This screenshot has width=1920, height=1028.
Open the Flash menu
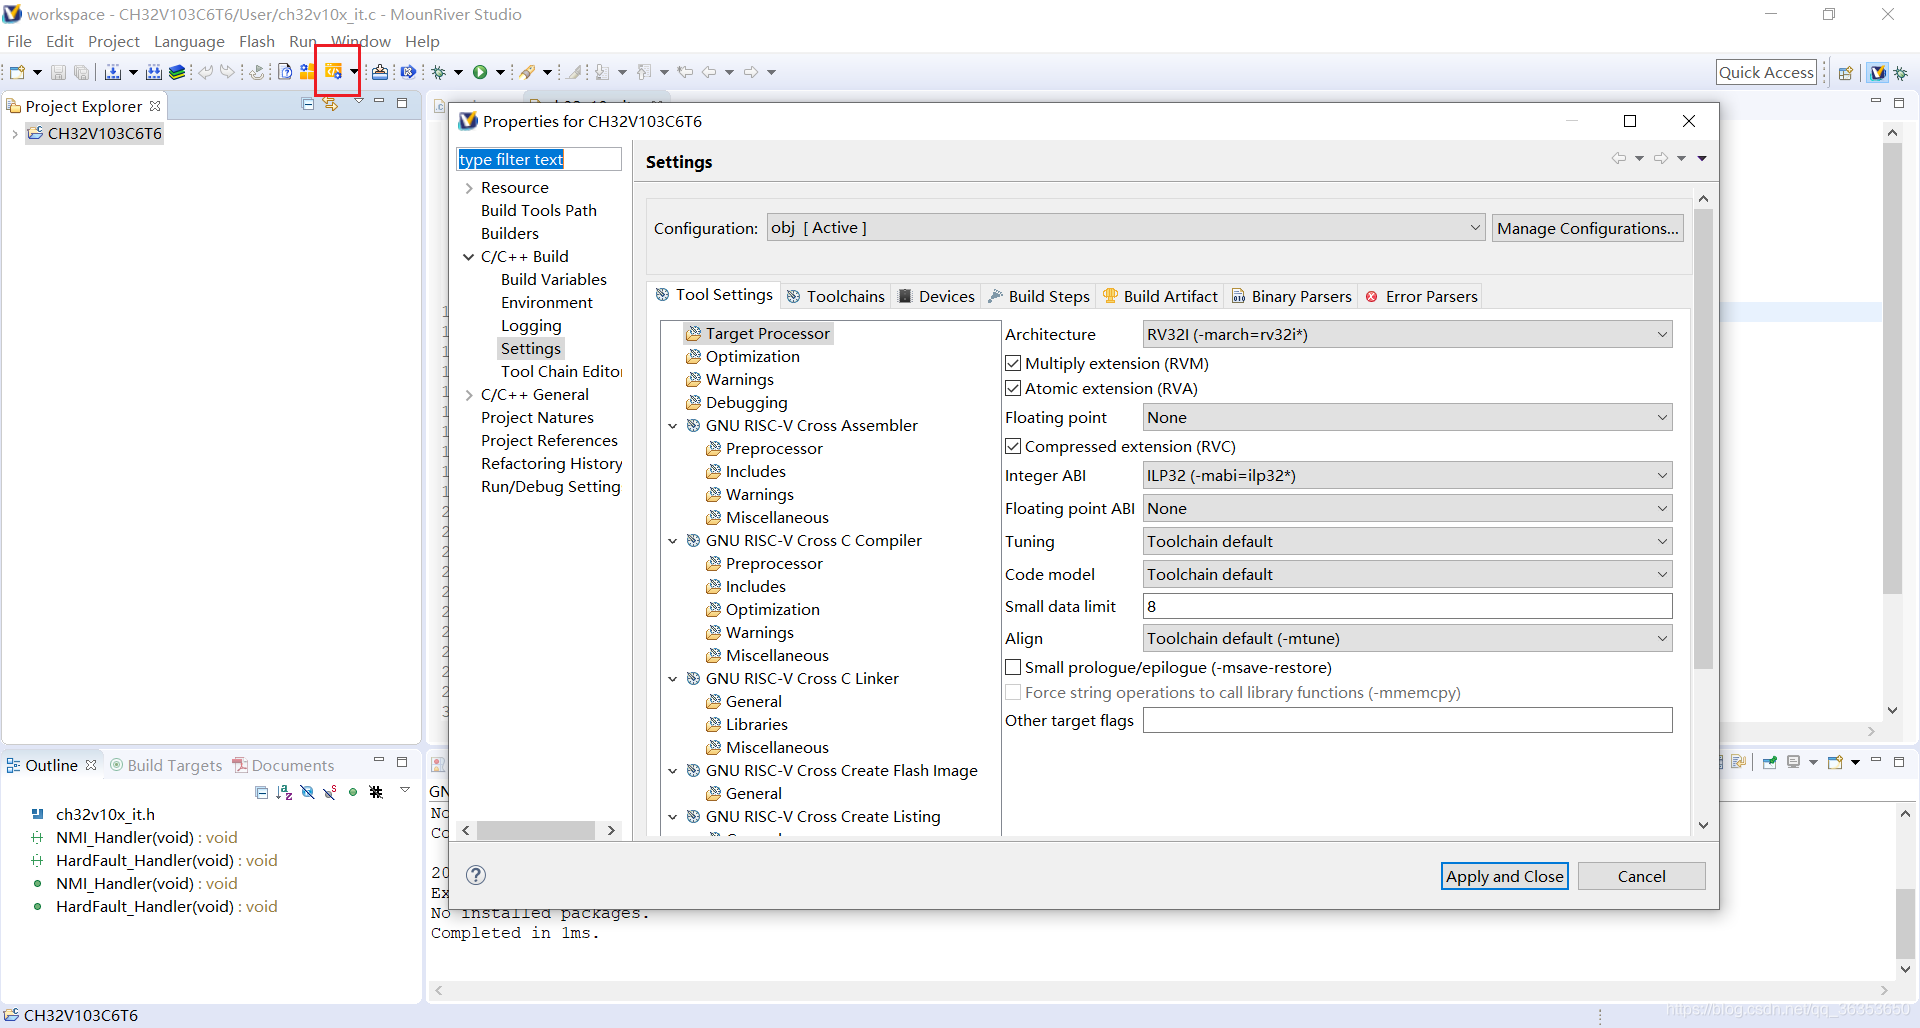click(257, 41)
